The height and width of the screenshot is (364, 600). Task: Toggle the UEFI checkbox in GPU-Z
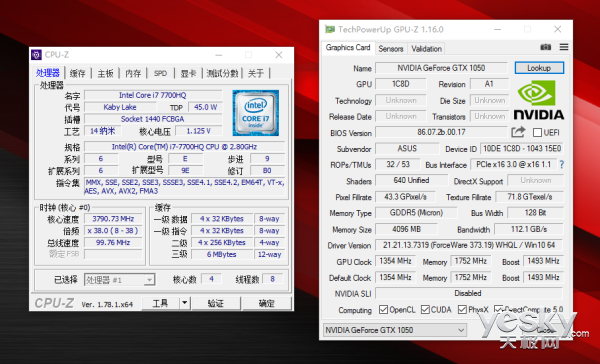click(537, 132)
